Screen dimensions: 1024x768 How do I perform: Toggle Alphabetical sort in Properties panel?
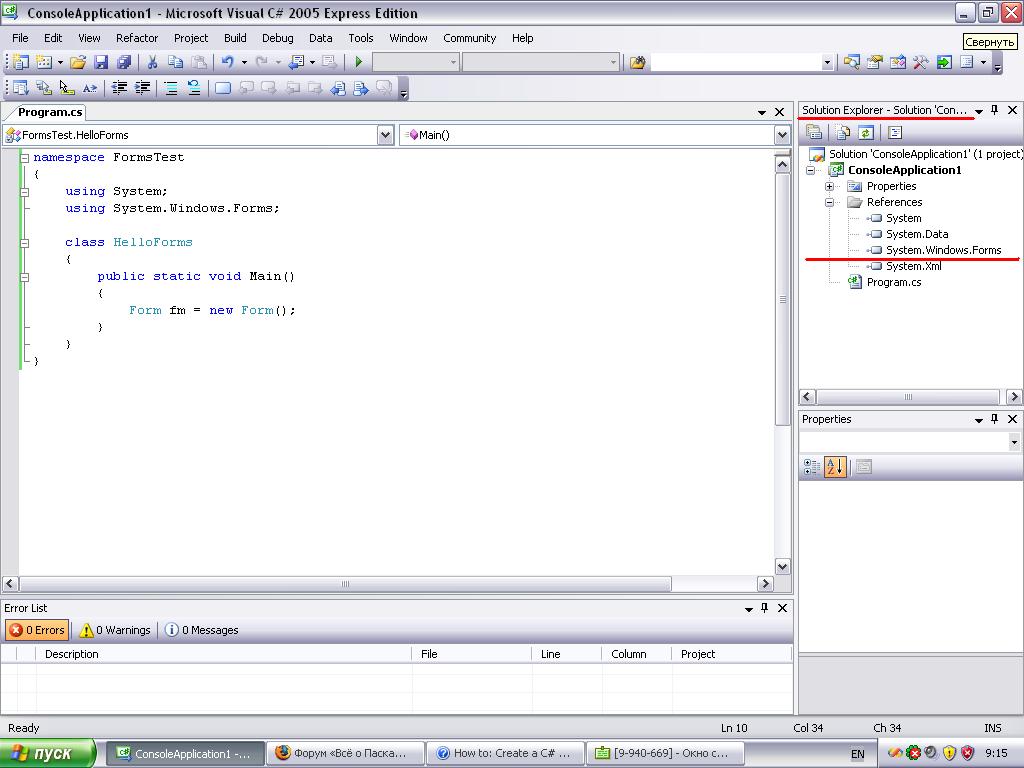835,467
